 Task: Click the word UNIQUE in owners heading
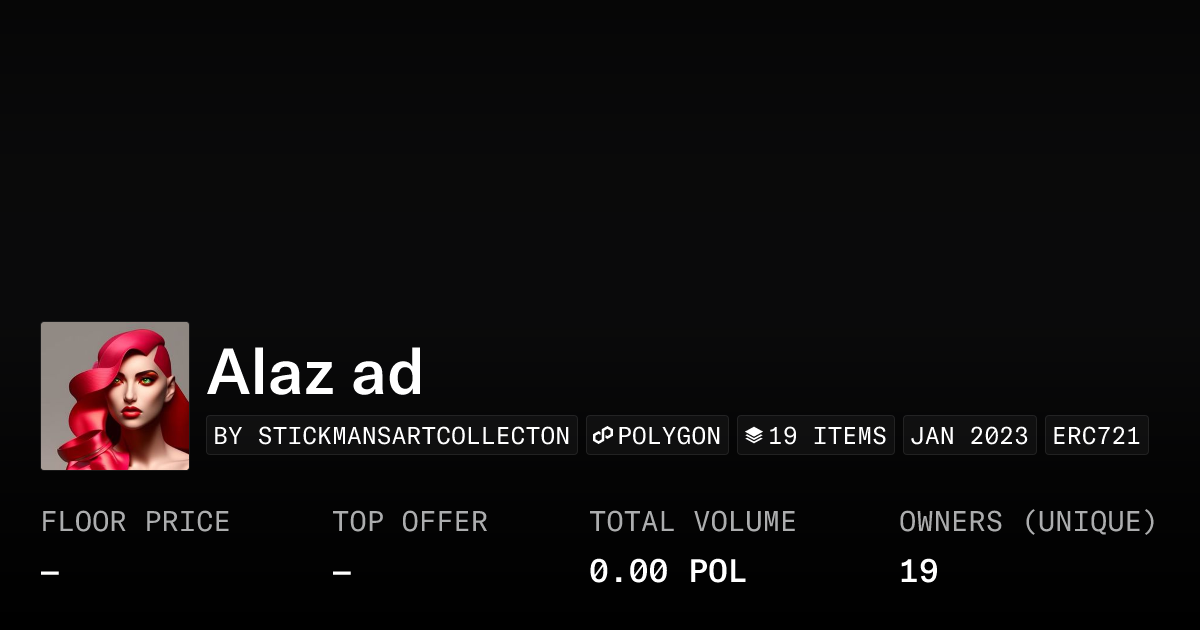click(1089, 522)
